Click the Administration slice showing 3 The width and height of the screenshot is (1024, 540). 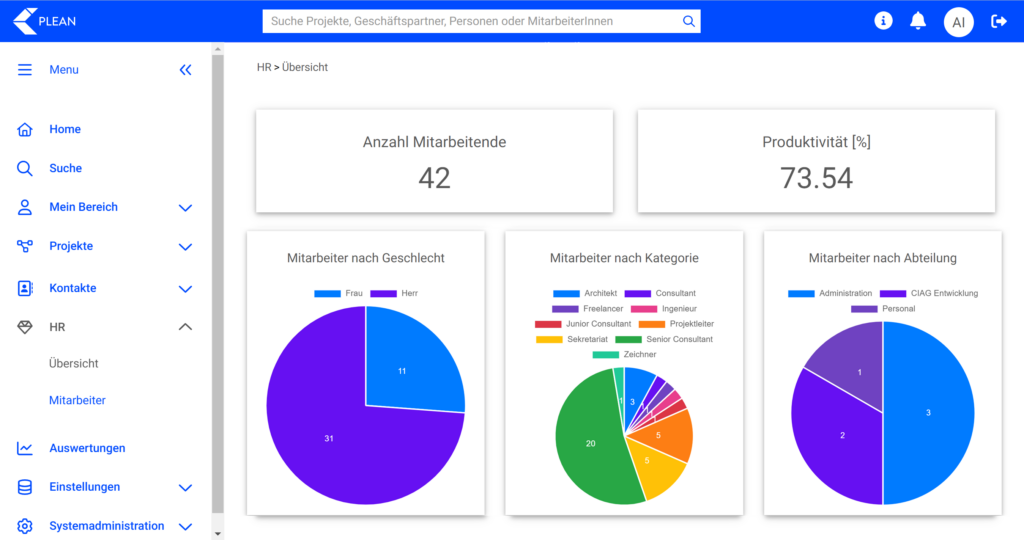coord(928,413)
